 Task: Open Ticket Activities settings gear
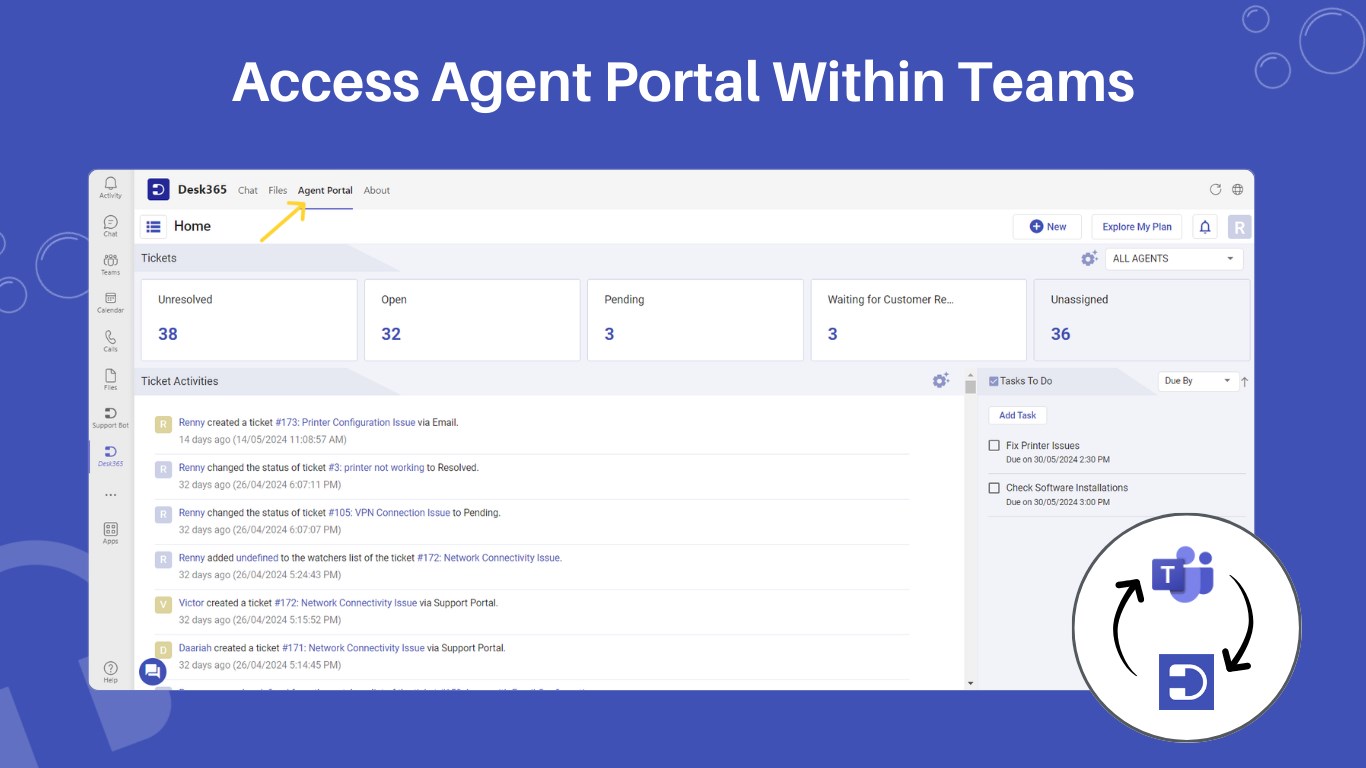click(940, 380)
